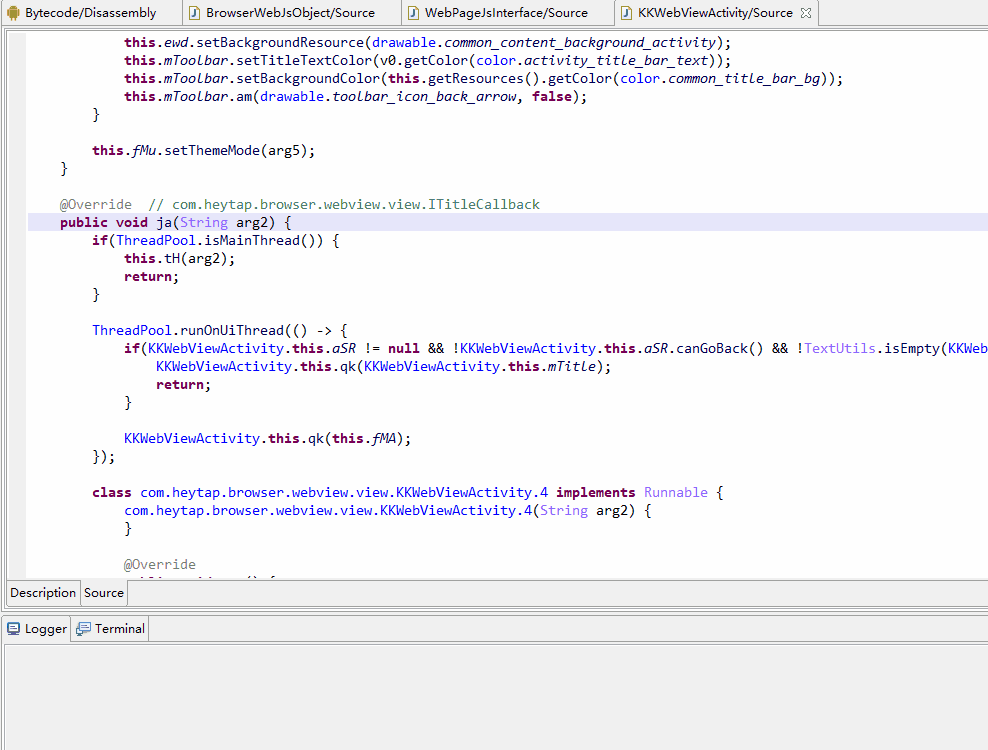Click the Terminal icon

pyautogui.click(x=83, y=628)
